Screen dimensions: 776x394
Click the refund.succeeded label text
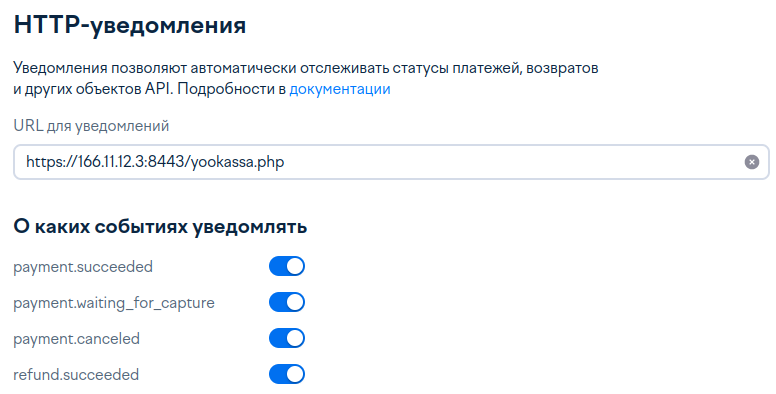pos(76,375)
